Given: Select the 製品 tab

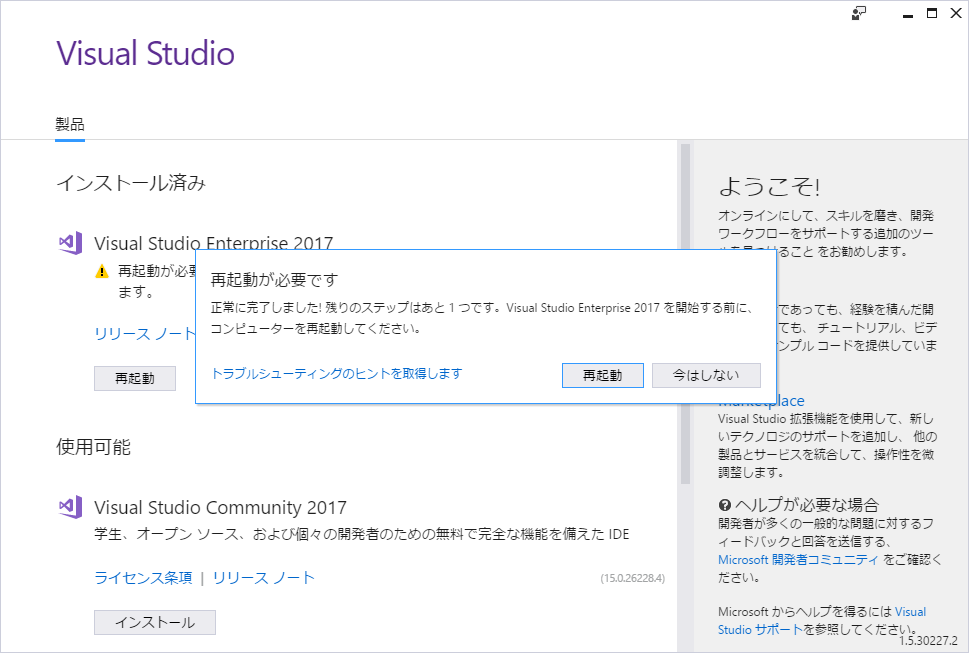Looking at the screenshot, I should pos(70,125).
